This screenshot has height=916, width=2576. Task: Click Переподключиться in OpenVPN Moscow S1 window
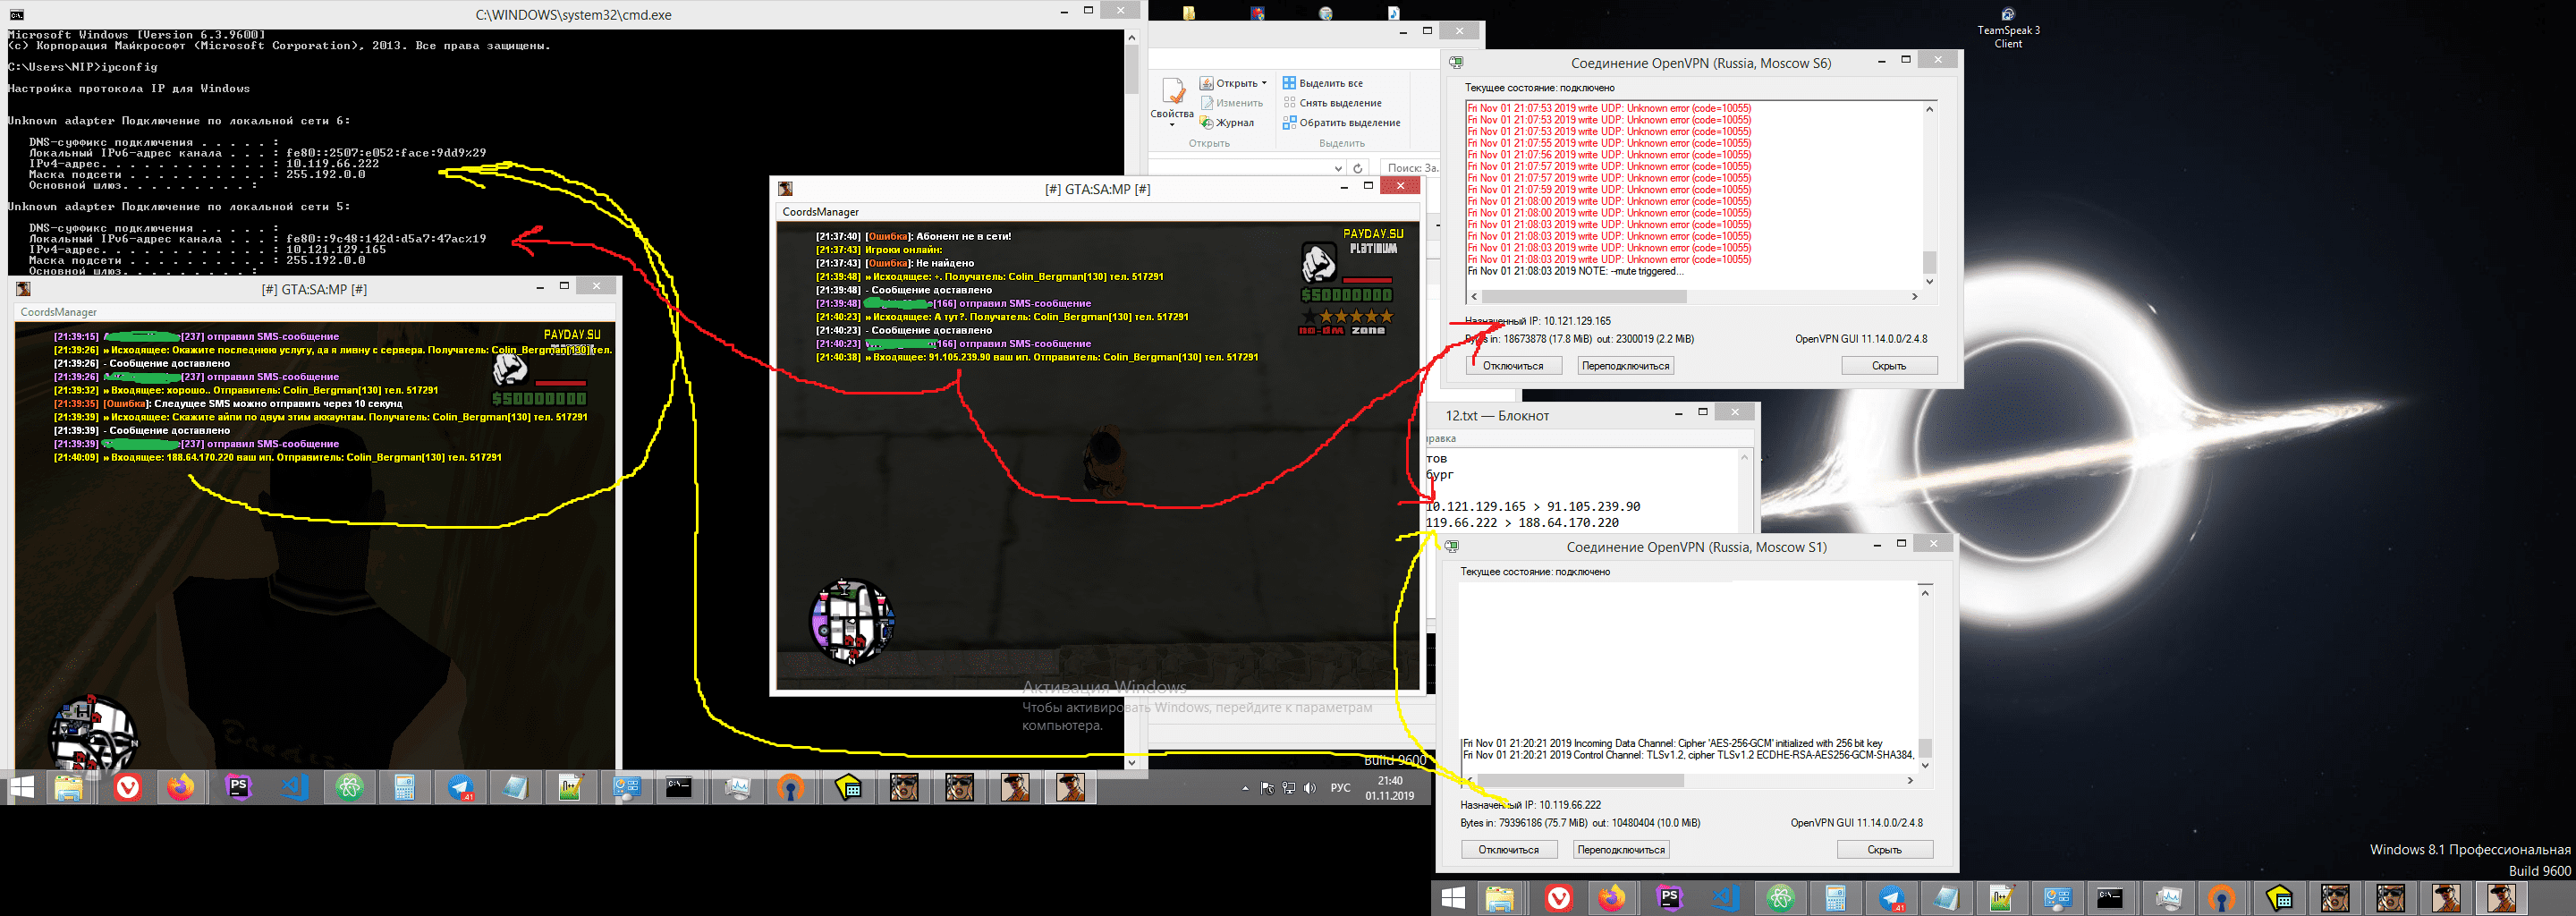(1621, 850)
